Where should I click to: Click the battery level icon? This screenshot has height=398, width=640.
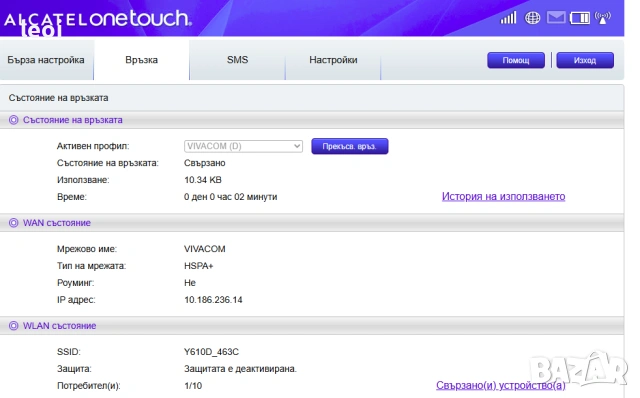pyautogui.click(x=580, y=18)
